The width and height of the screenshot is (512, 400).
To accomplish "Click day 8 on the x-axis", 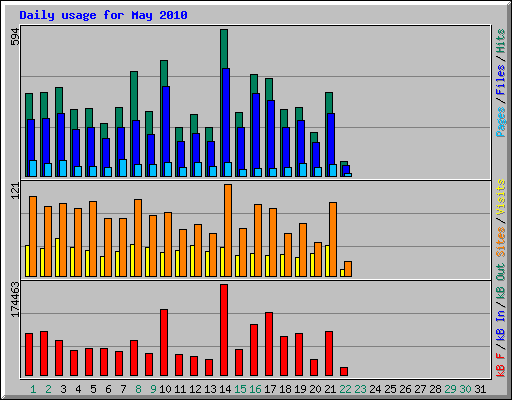I will (138, 389).
